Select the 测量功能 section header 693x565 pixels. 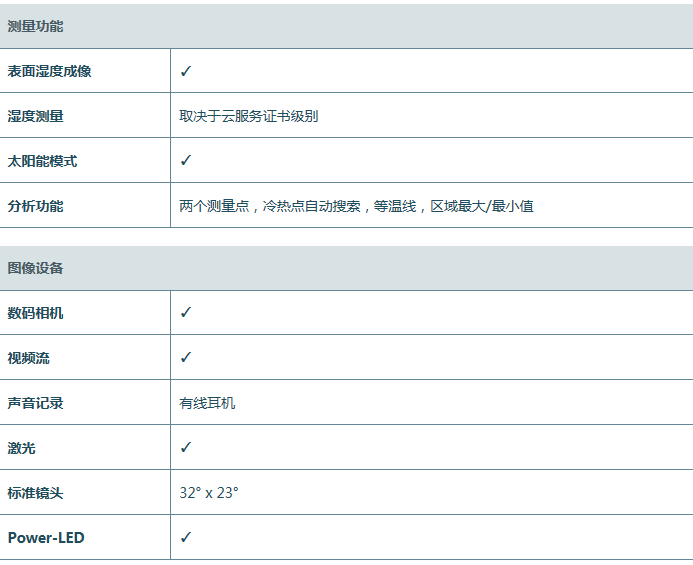[x=35, y=26]
